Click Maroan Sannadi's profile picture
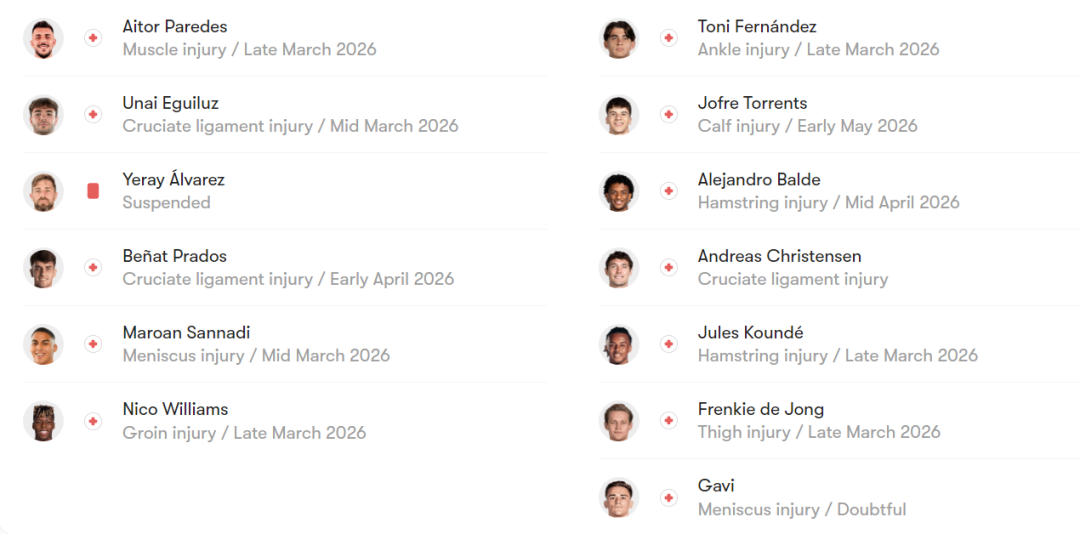The width and height of the screenshot is (1080, 534). (x=43, y=344)
